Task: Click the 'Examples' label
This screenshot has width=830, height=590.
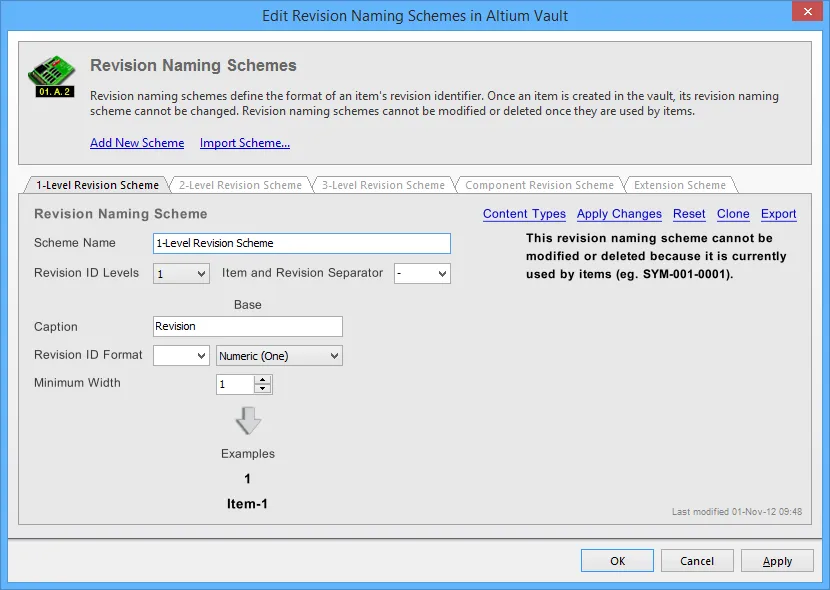Action: tap(248, 453)
